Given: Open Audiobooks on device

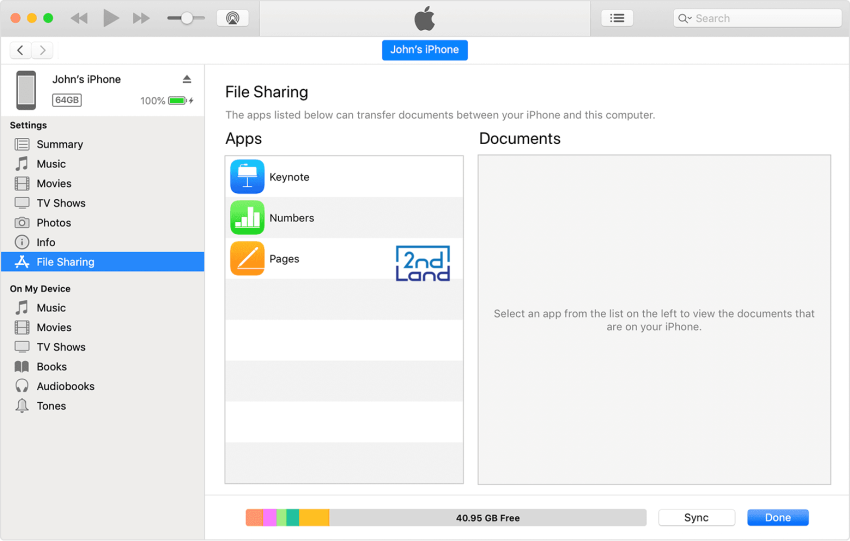Looking at the screenshot, I should [x=102, y=386].
